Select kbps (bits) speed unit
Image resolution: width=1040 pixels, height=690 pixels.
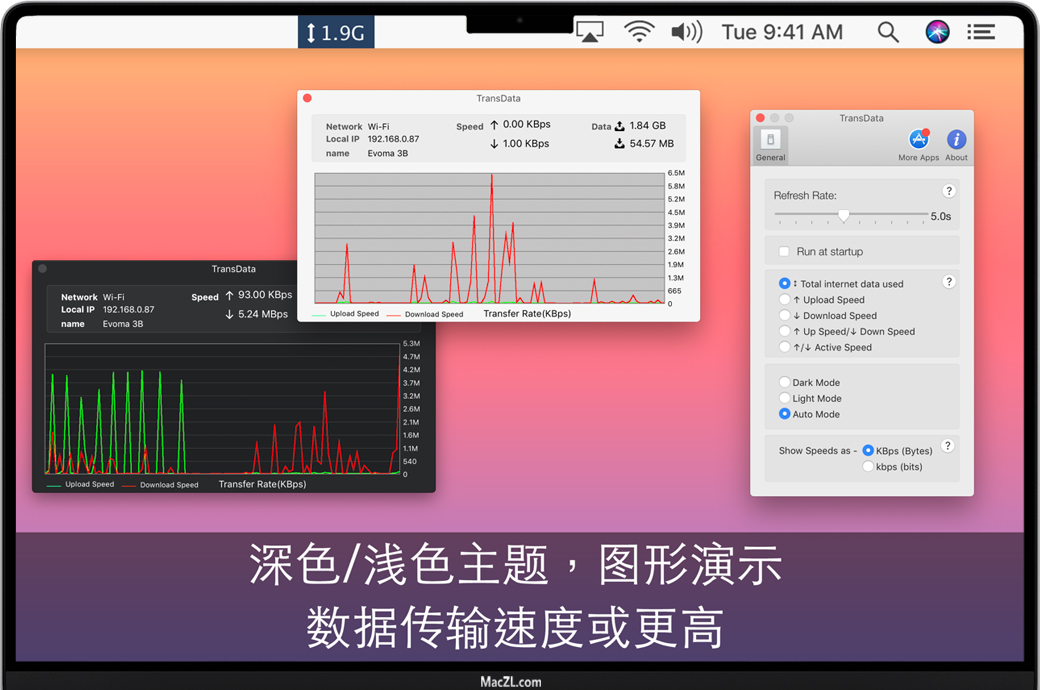pyautogui.click(x=868, y=466)
